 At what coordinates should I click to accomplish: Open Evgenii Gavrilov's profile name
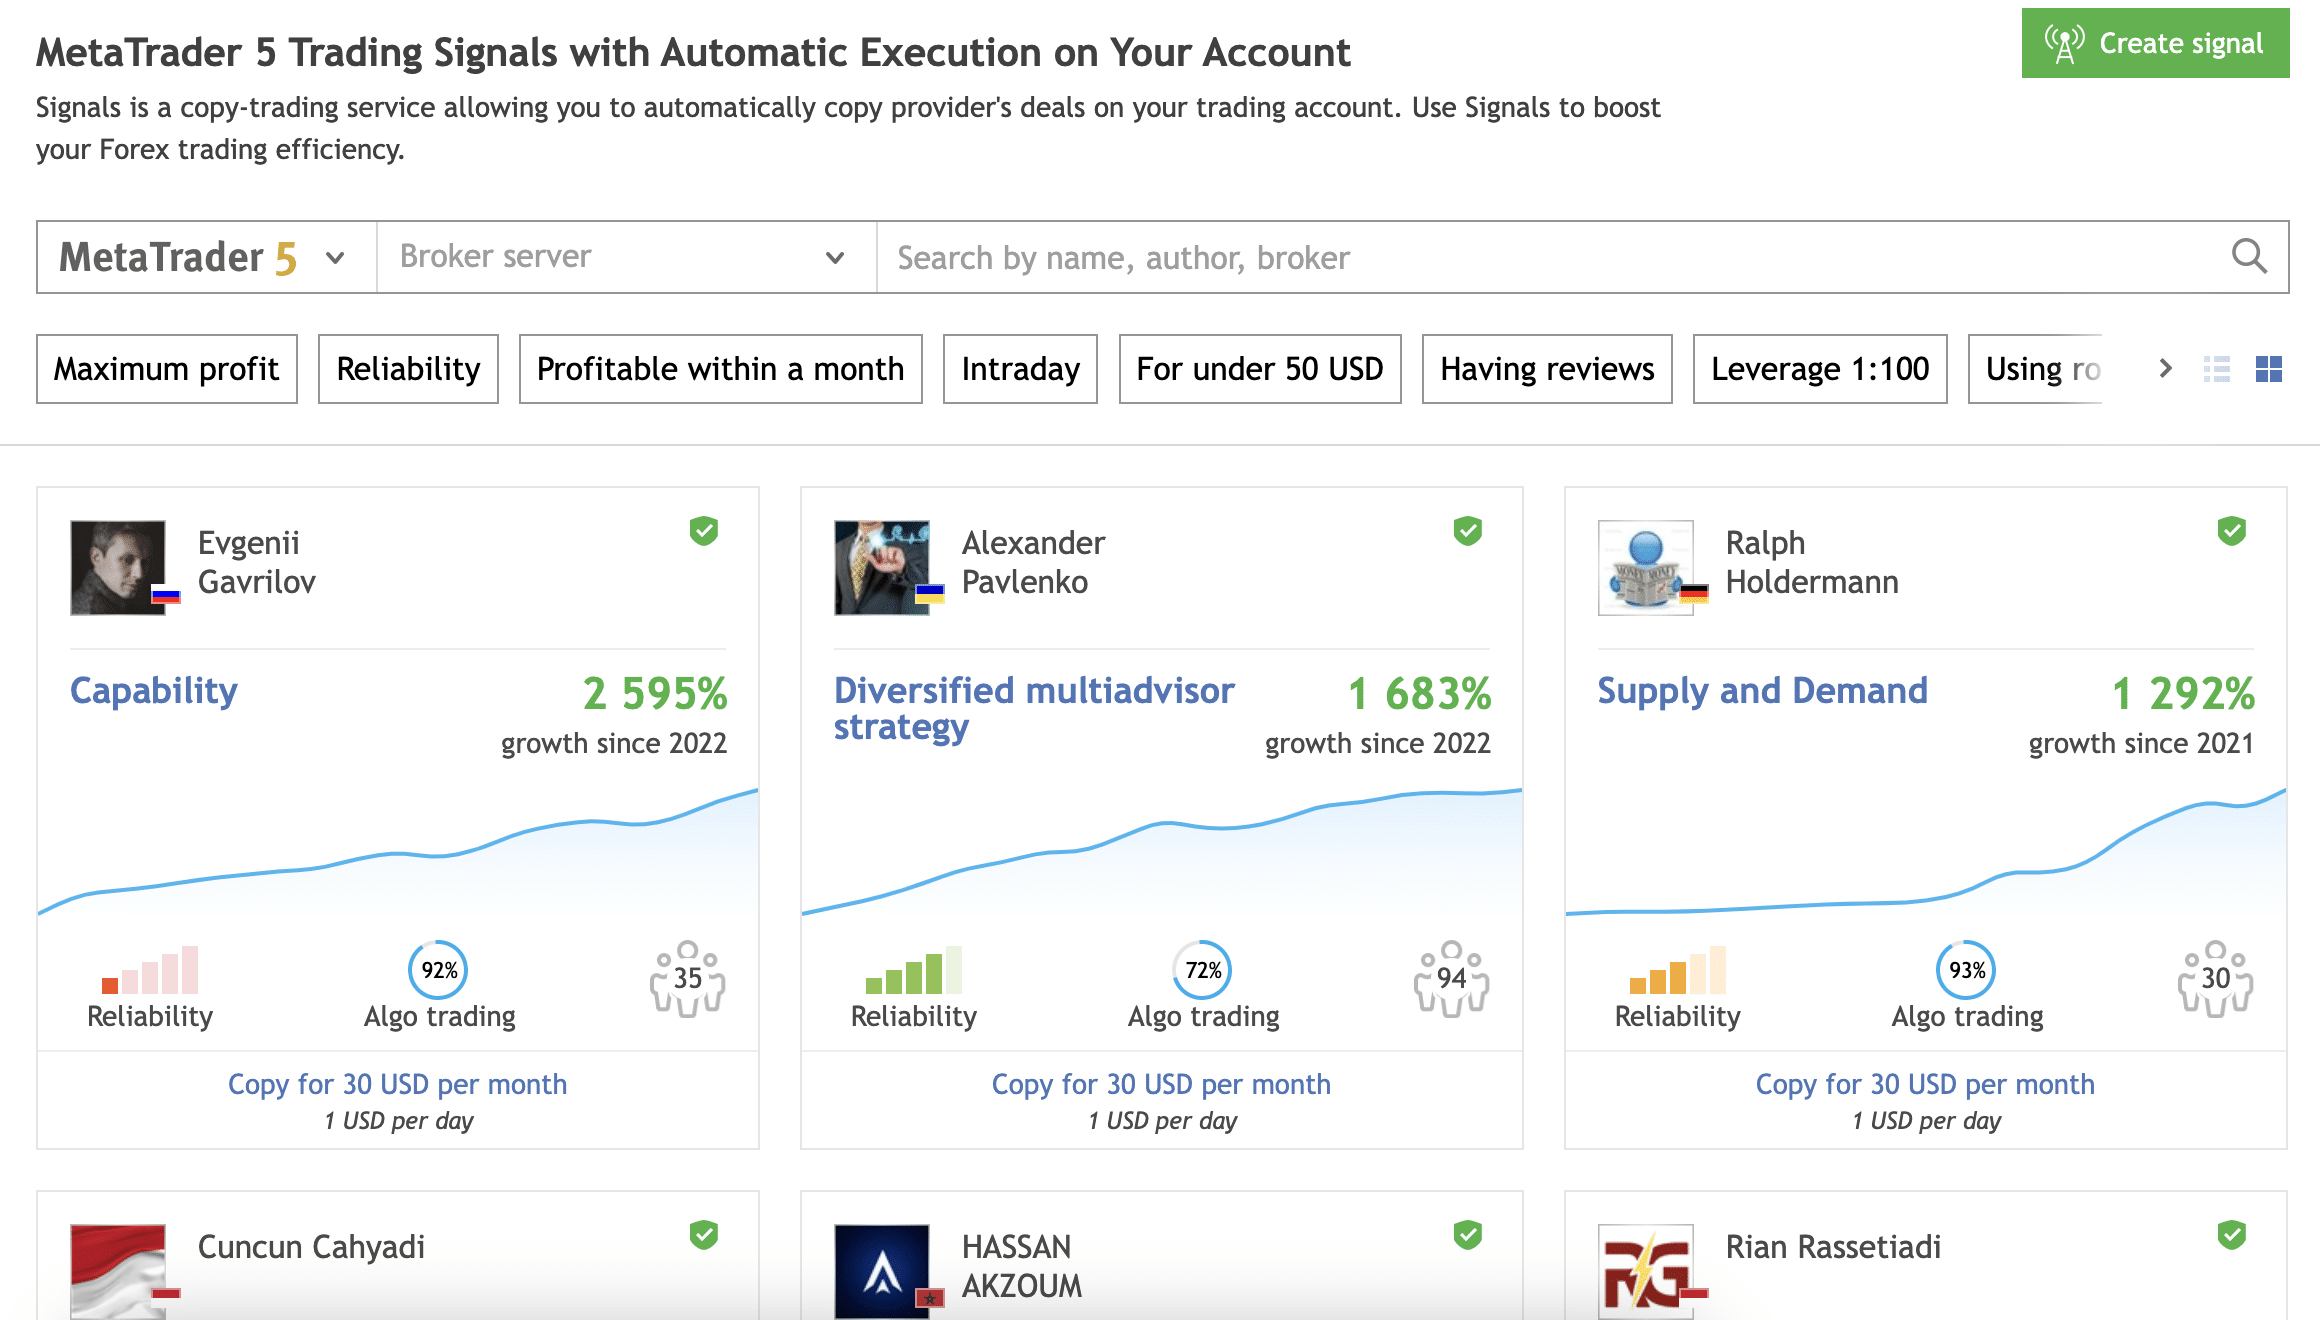257,562
